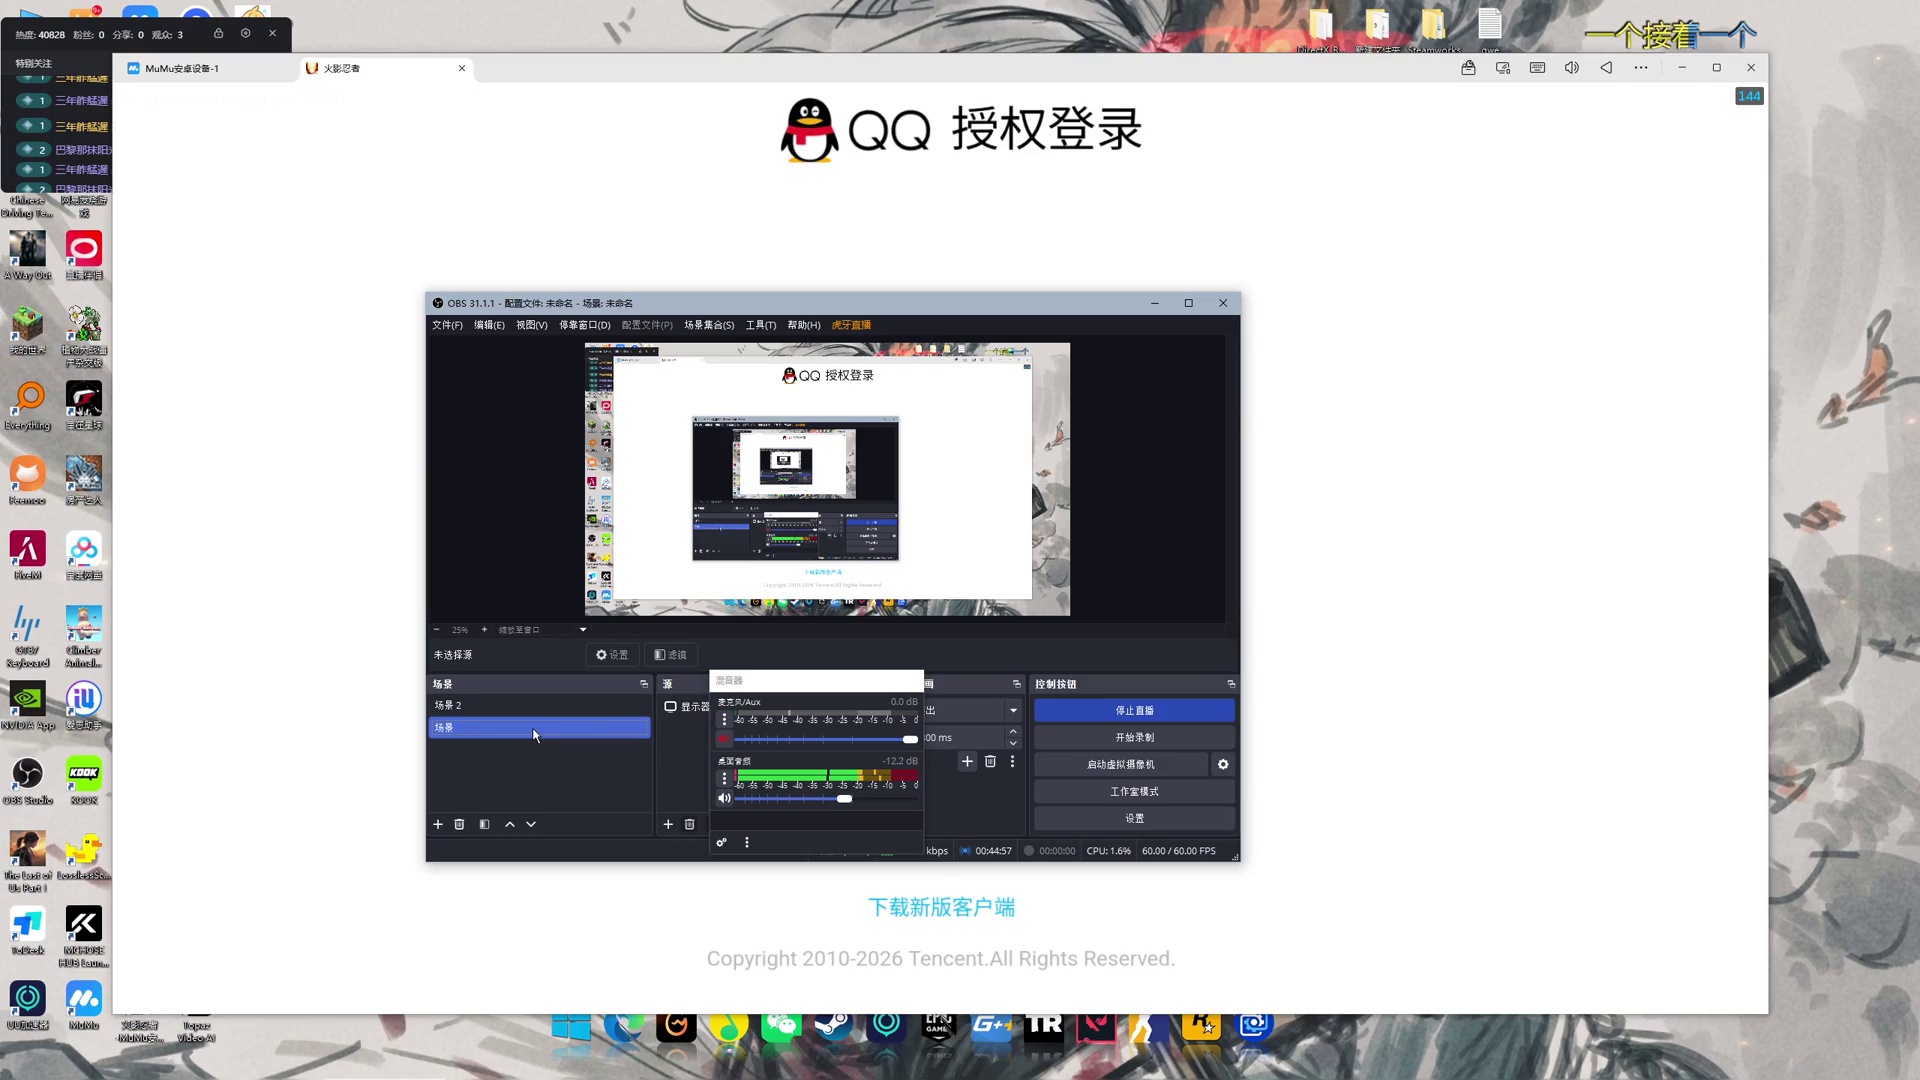Undock the scene transitions panel
This screenshot has height=1080, width=1920.
pos(1016,684)
